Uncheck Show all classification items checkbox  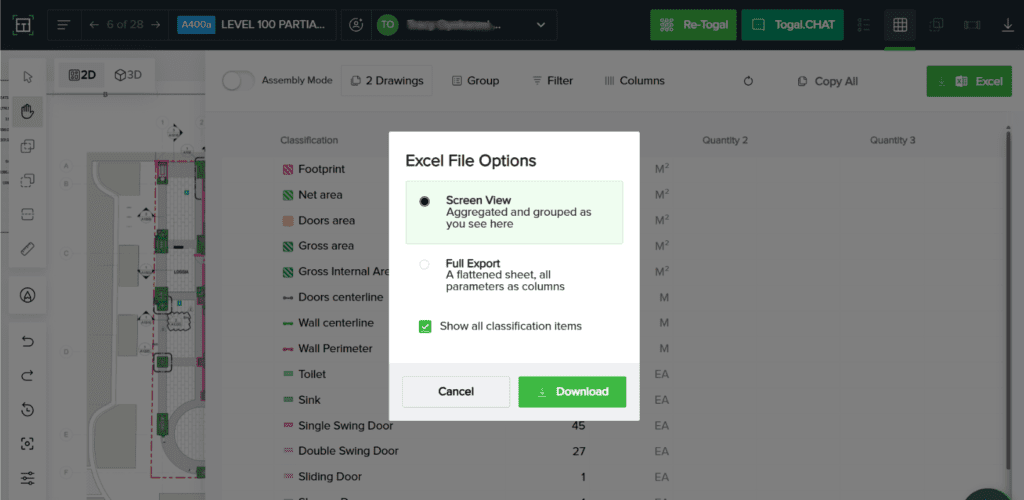pyautogui.click(x=425, y=326)
